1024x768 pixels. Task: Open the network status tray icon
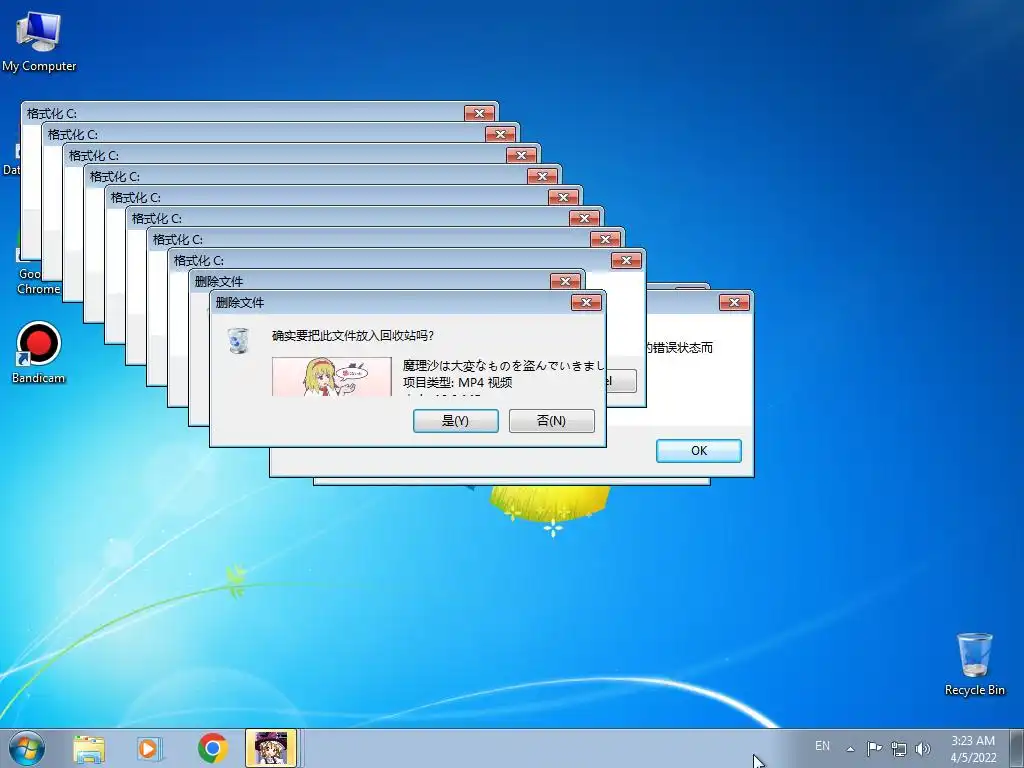[x=899, y=749]
